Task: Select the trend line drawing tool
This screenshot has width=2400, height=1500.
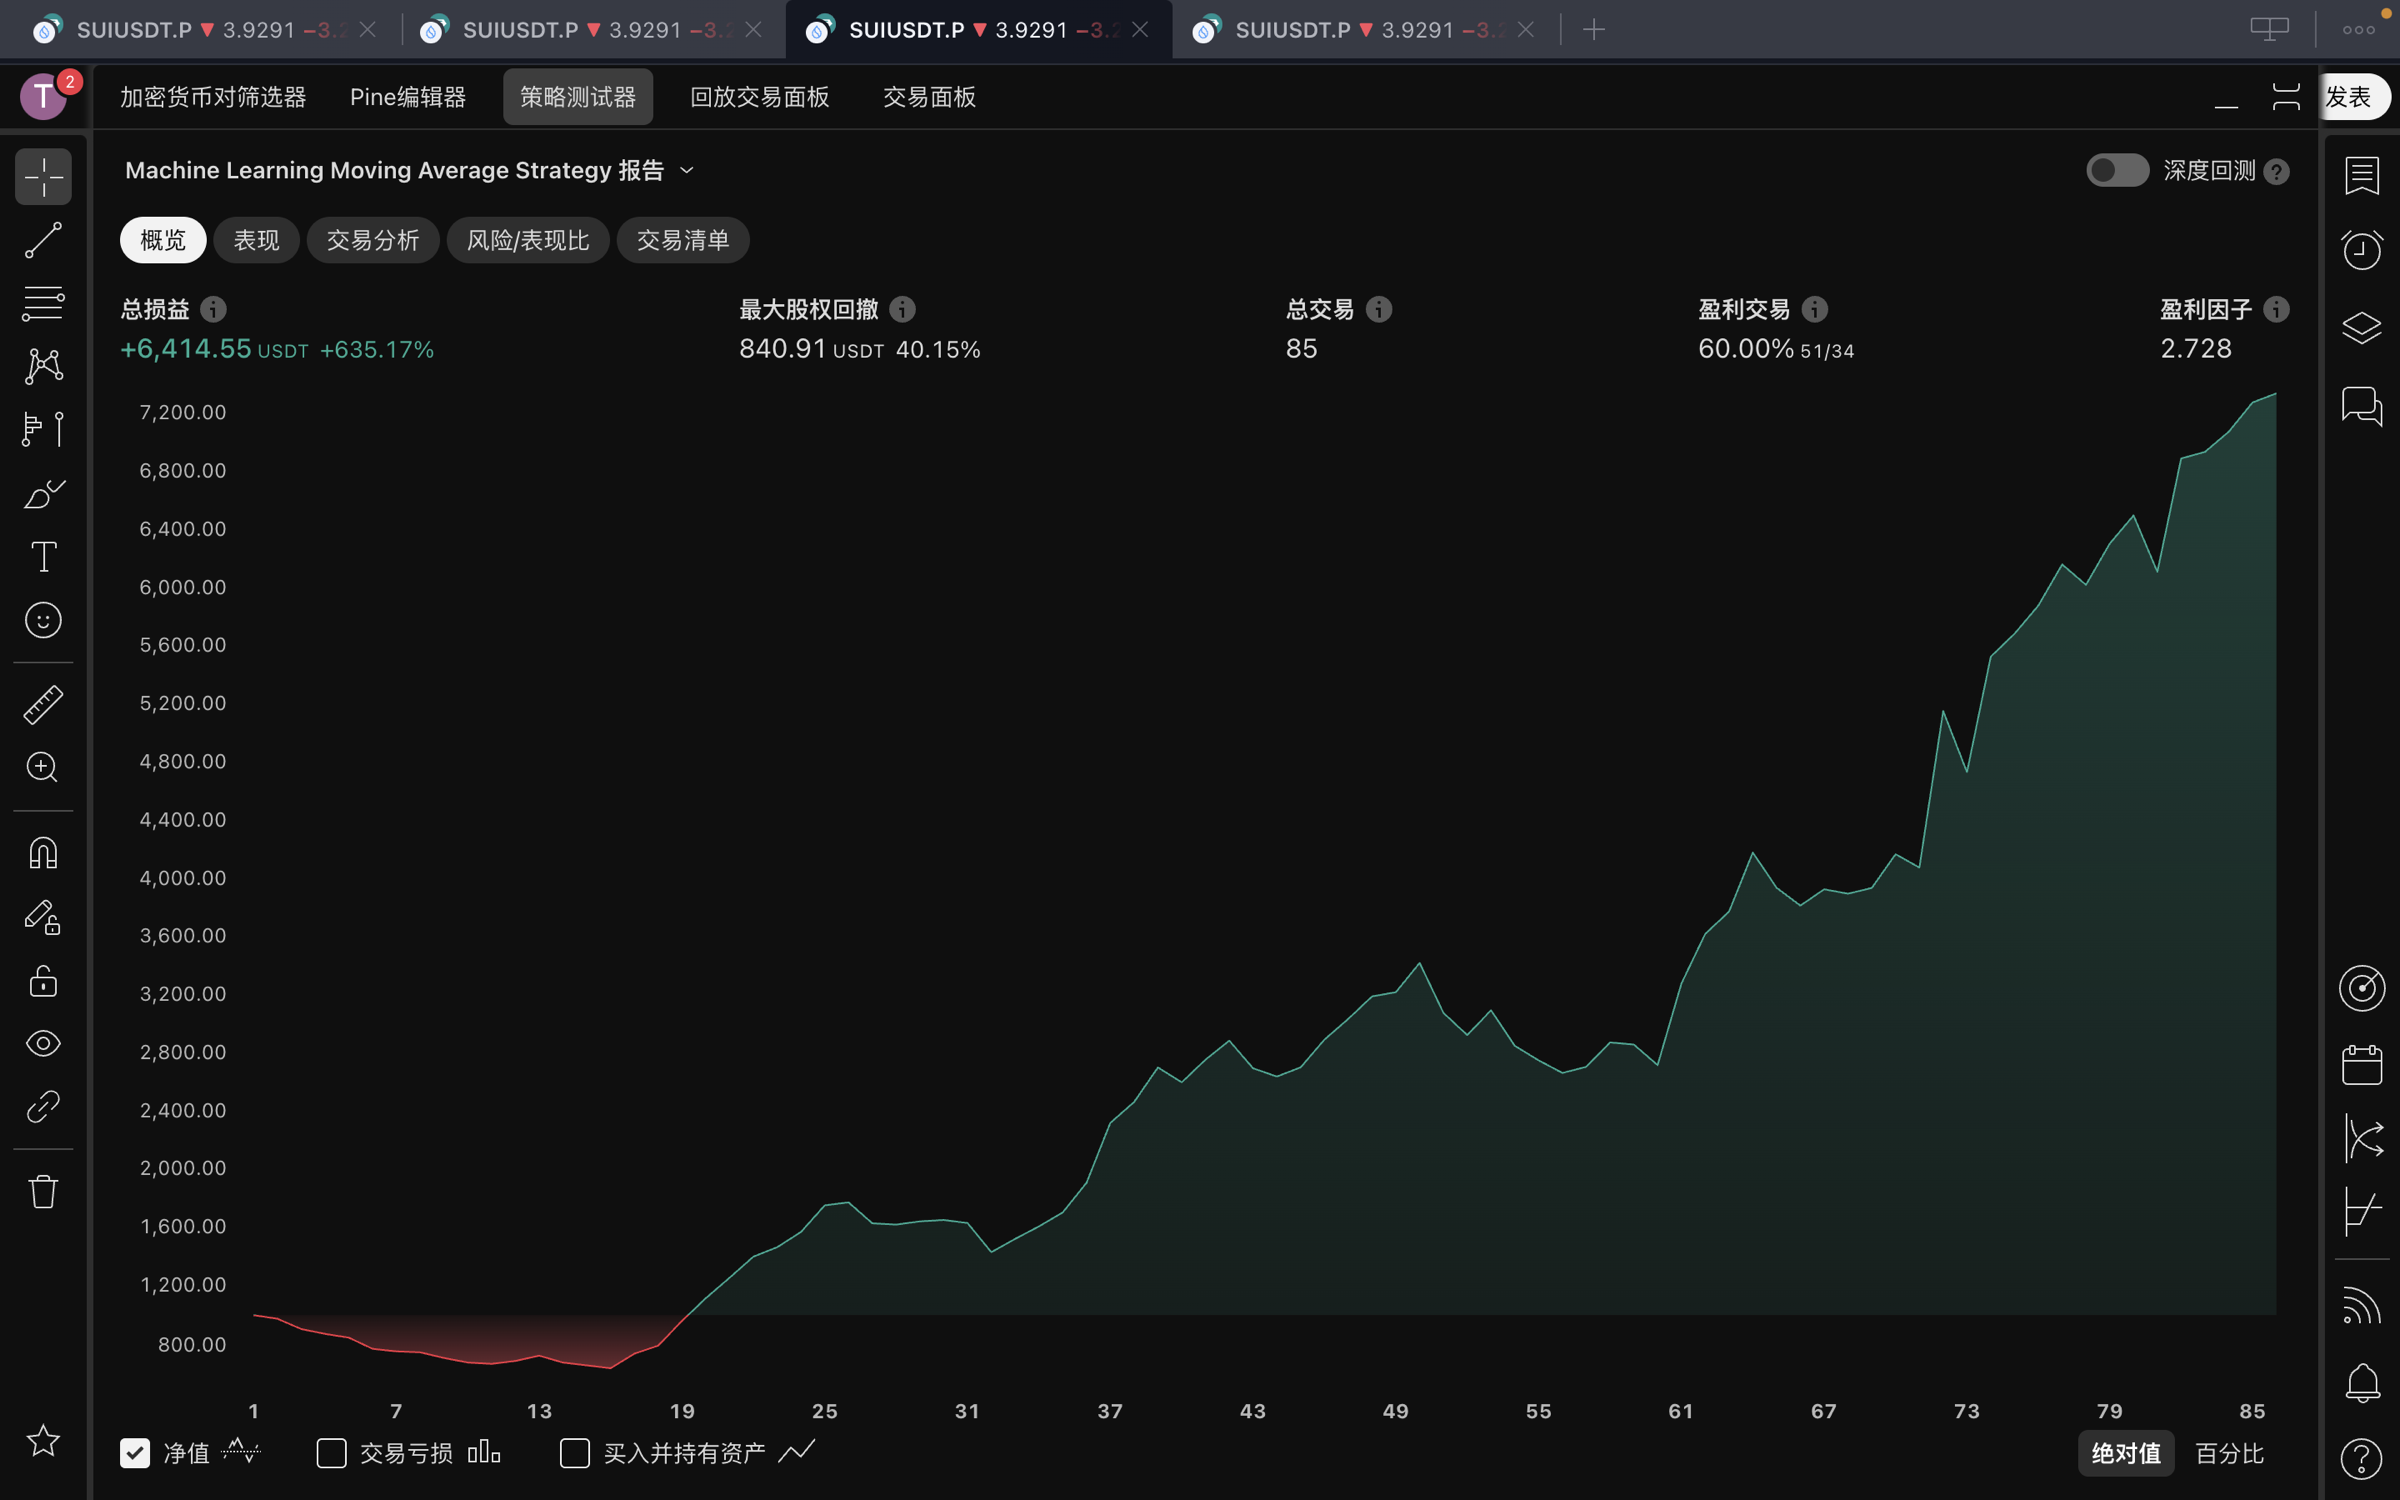Action: pyautogui.click(x=43, y=240)
